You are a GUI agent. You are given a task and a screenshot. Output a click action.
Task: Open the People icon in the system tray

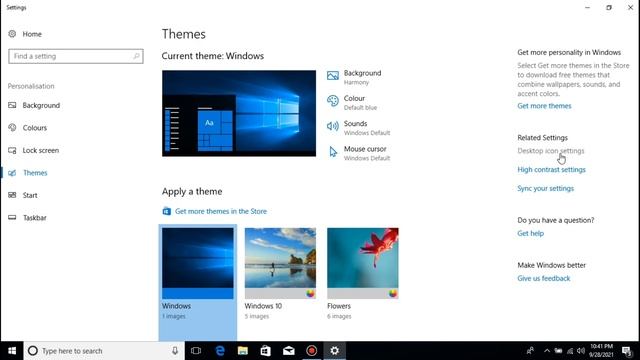click(x=530, y=350)
